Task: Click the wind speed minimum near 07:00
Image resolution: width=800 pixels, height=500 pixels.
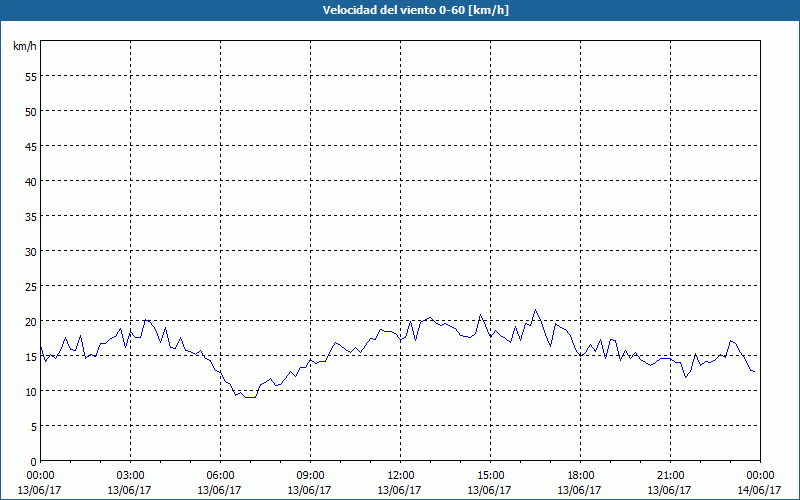Action: pos(250,397)
